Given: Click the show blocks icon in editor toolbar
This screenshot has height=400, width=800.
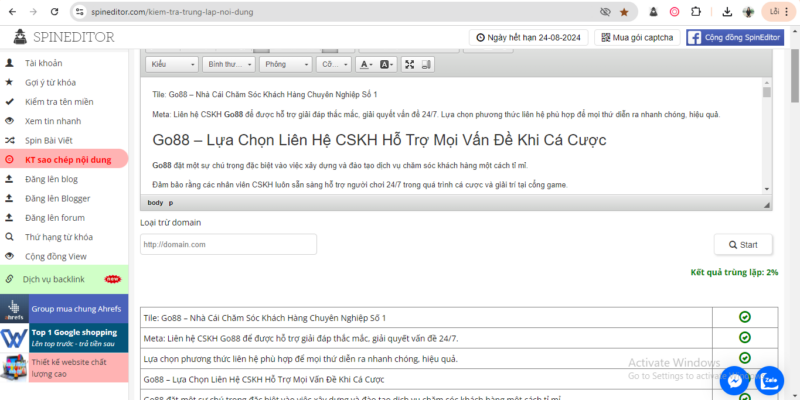Looking at the screenshot, I should click(x=430, y=64).
